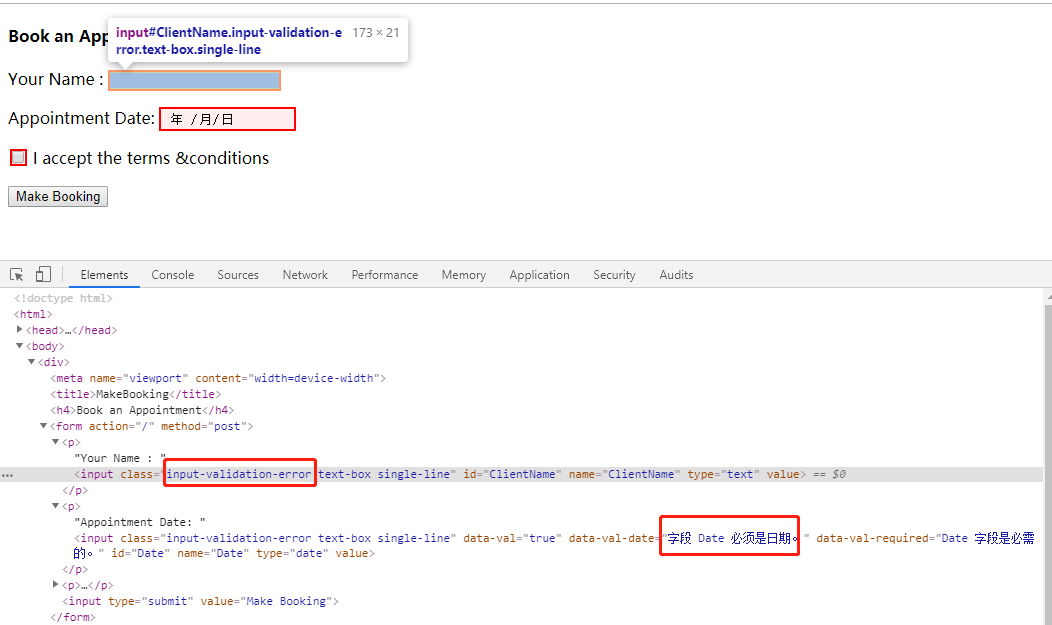This screenshot has height=625, width=1052.
Task: Collapse the form action node
Action: [44, 425]
